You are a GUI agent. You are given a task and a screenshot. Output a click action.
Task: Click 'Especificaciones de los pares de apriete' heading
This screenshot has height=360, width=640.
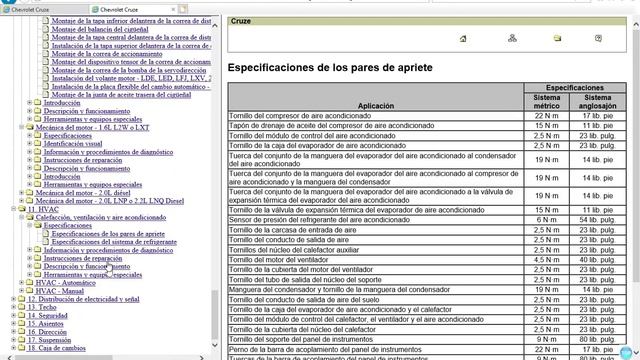[x=330, y=67]
